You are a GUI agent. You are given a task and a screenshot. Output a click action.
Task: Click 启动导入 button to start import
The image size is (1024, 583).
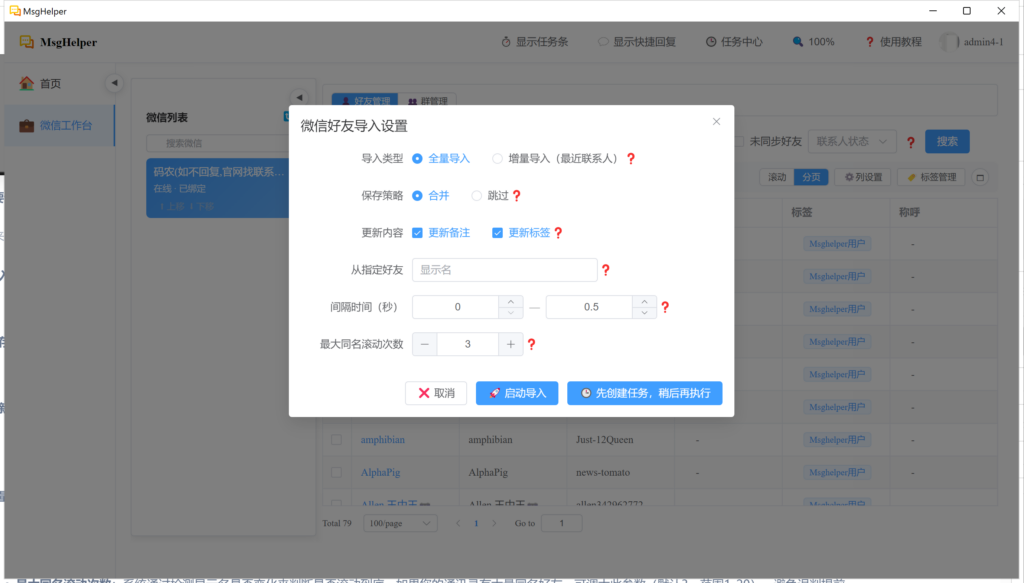coord(517,393)
